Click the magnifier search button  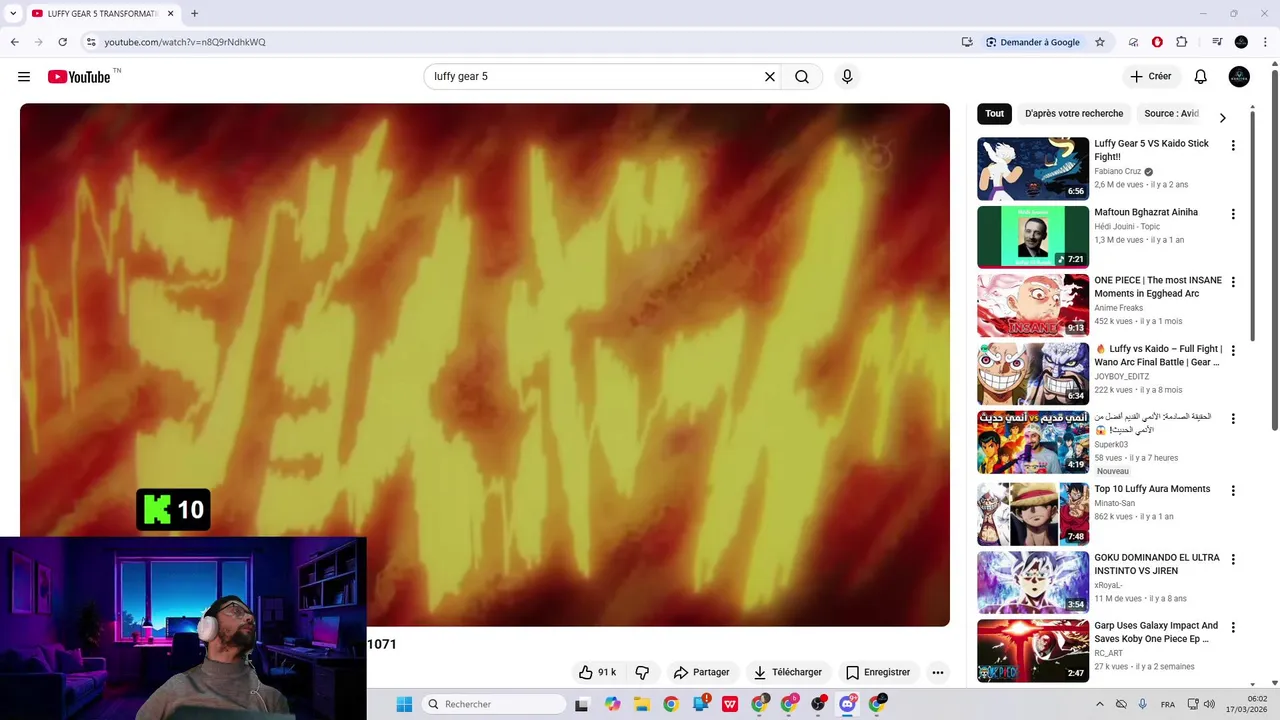(x=802, y=77)
